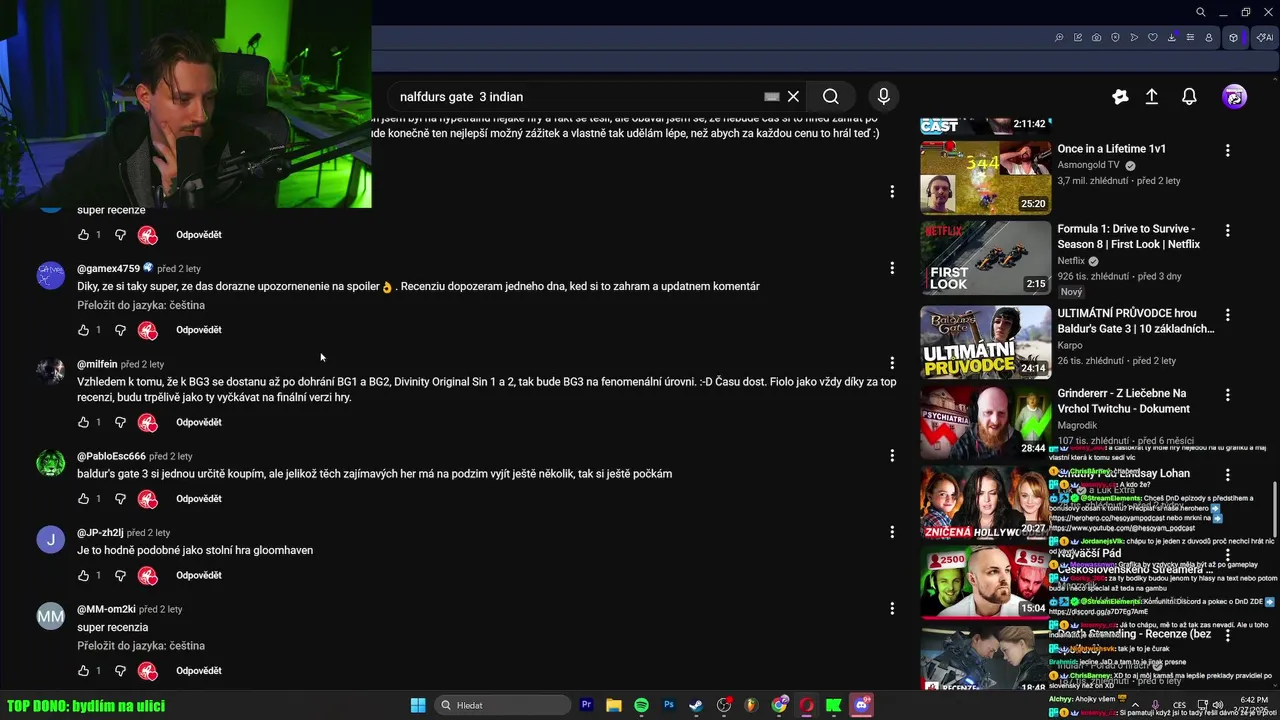
Task: Open Spotify from the taskbar
Action: tap(641, 705)
